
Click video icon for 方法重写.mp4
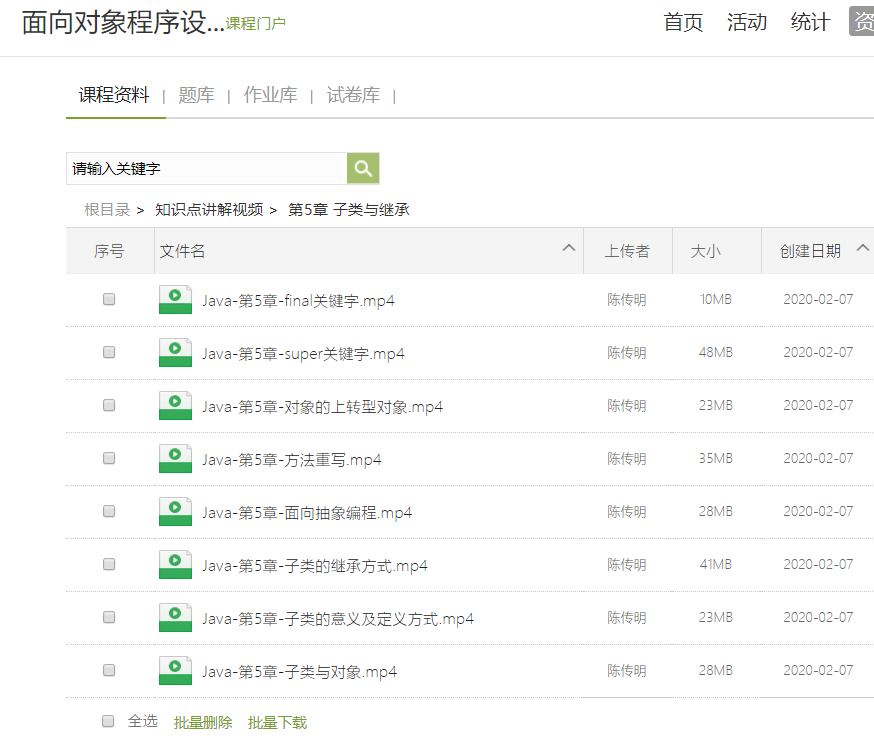[175, 458]
